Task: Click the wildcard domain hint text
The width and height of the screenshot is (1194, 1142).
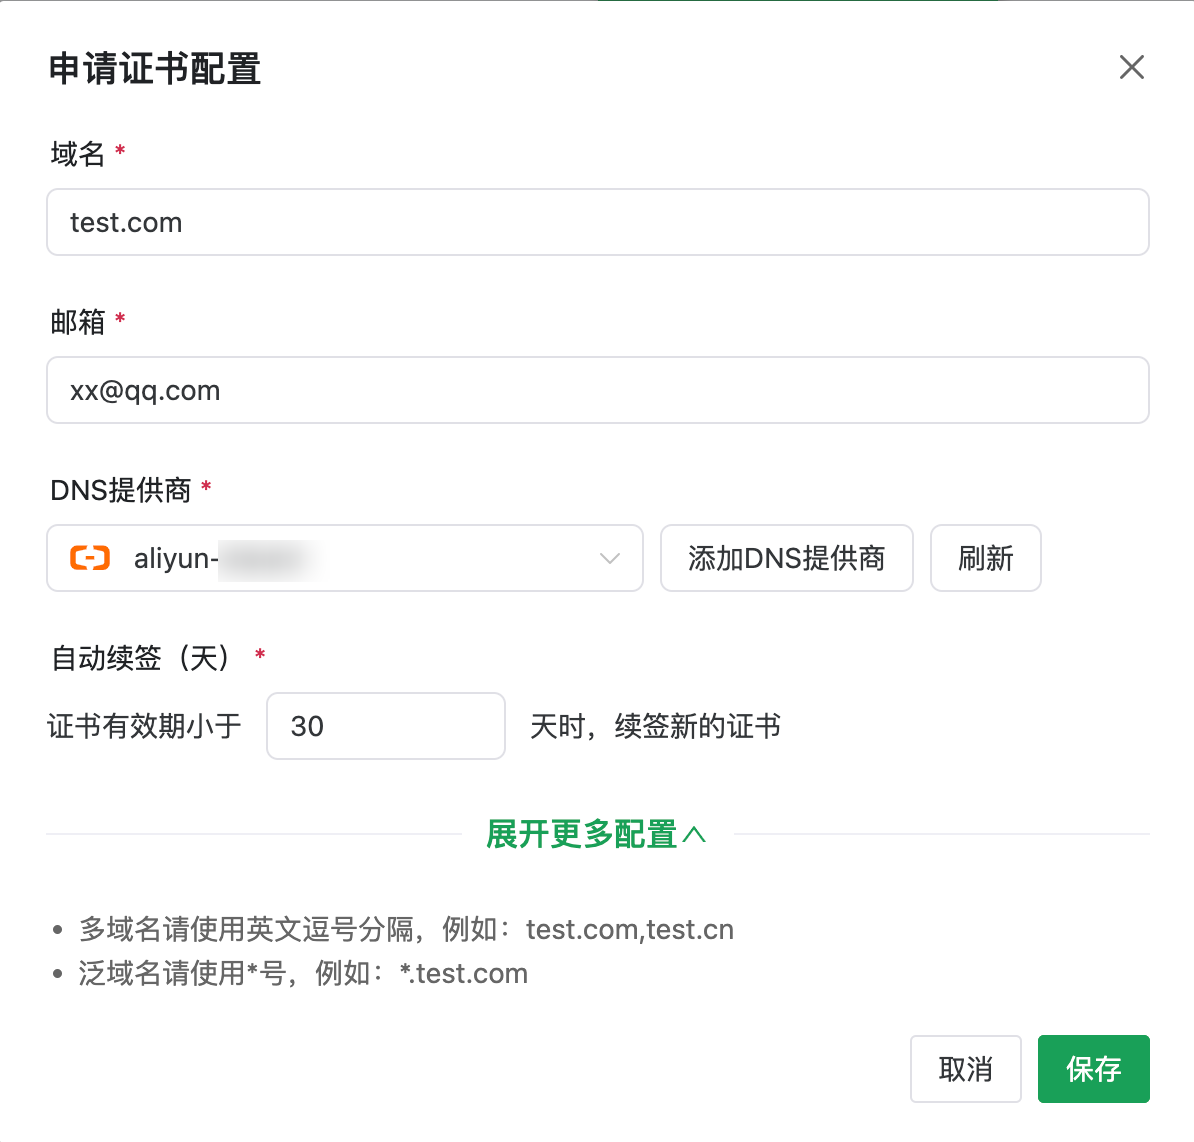Action: [x=303, y=974]
